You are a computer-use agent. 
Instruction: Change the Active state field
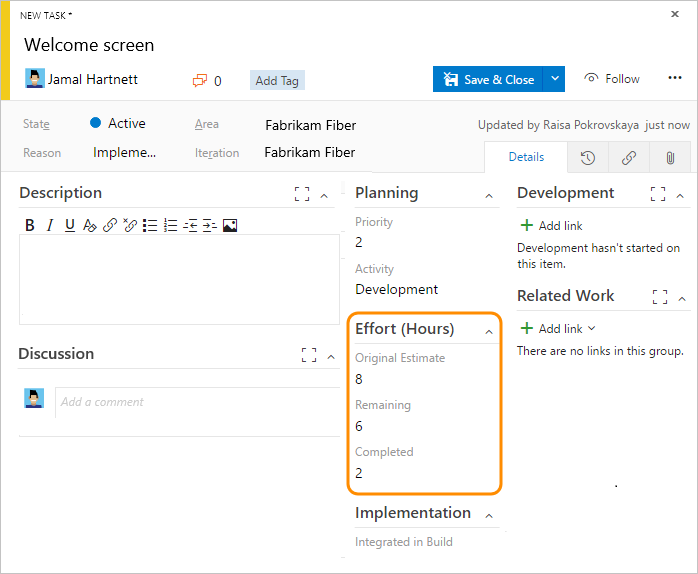click(x=118, y=123)
